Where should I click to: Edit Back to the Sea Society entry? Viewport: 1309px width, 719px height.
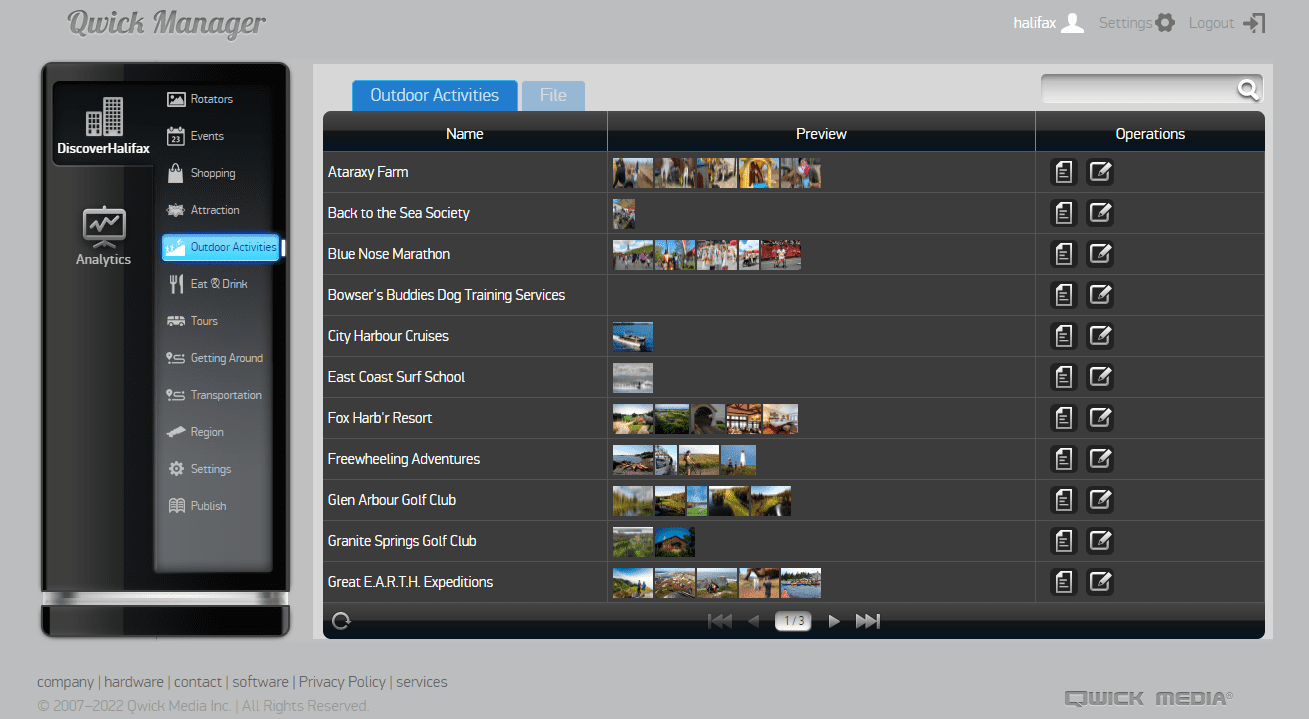pos(1100,213)
